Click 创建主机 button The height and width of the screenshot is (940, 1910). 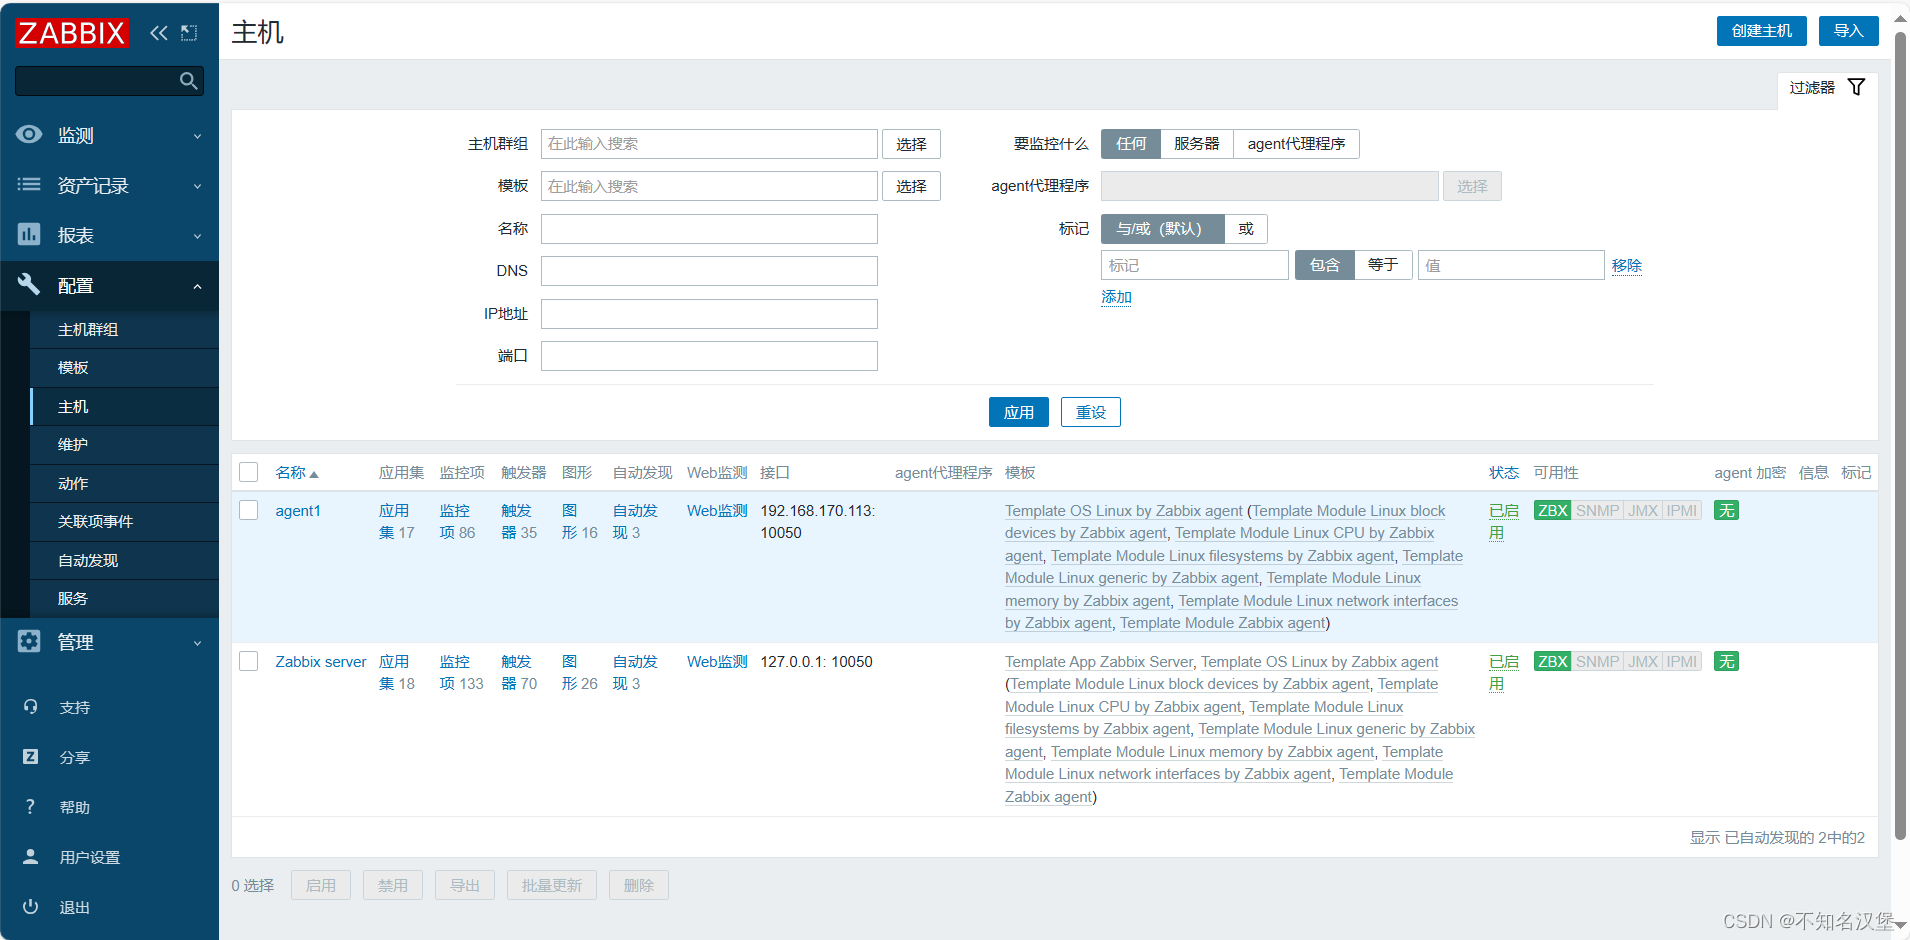tap(1761, 31)
